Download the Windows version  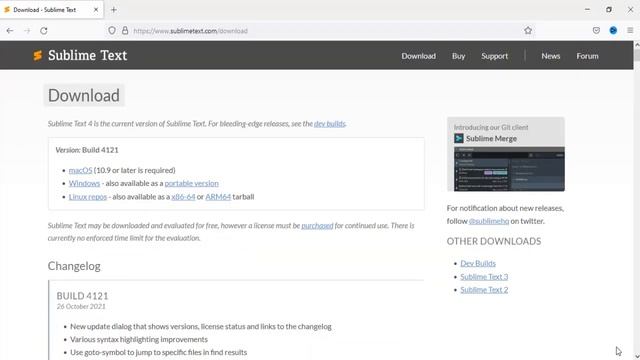tap(84, 183)
